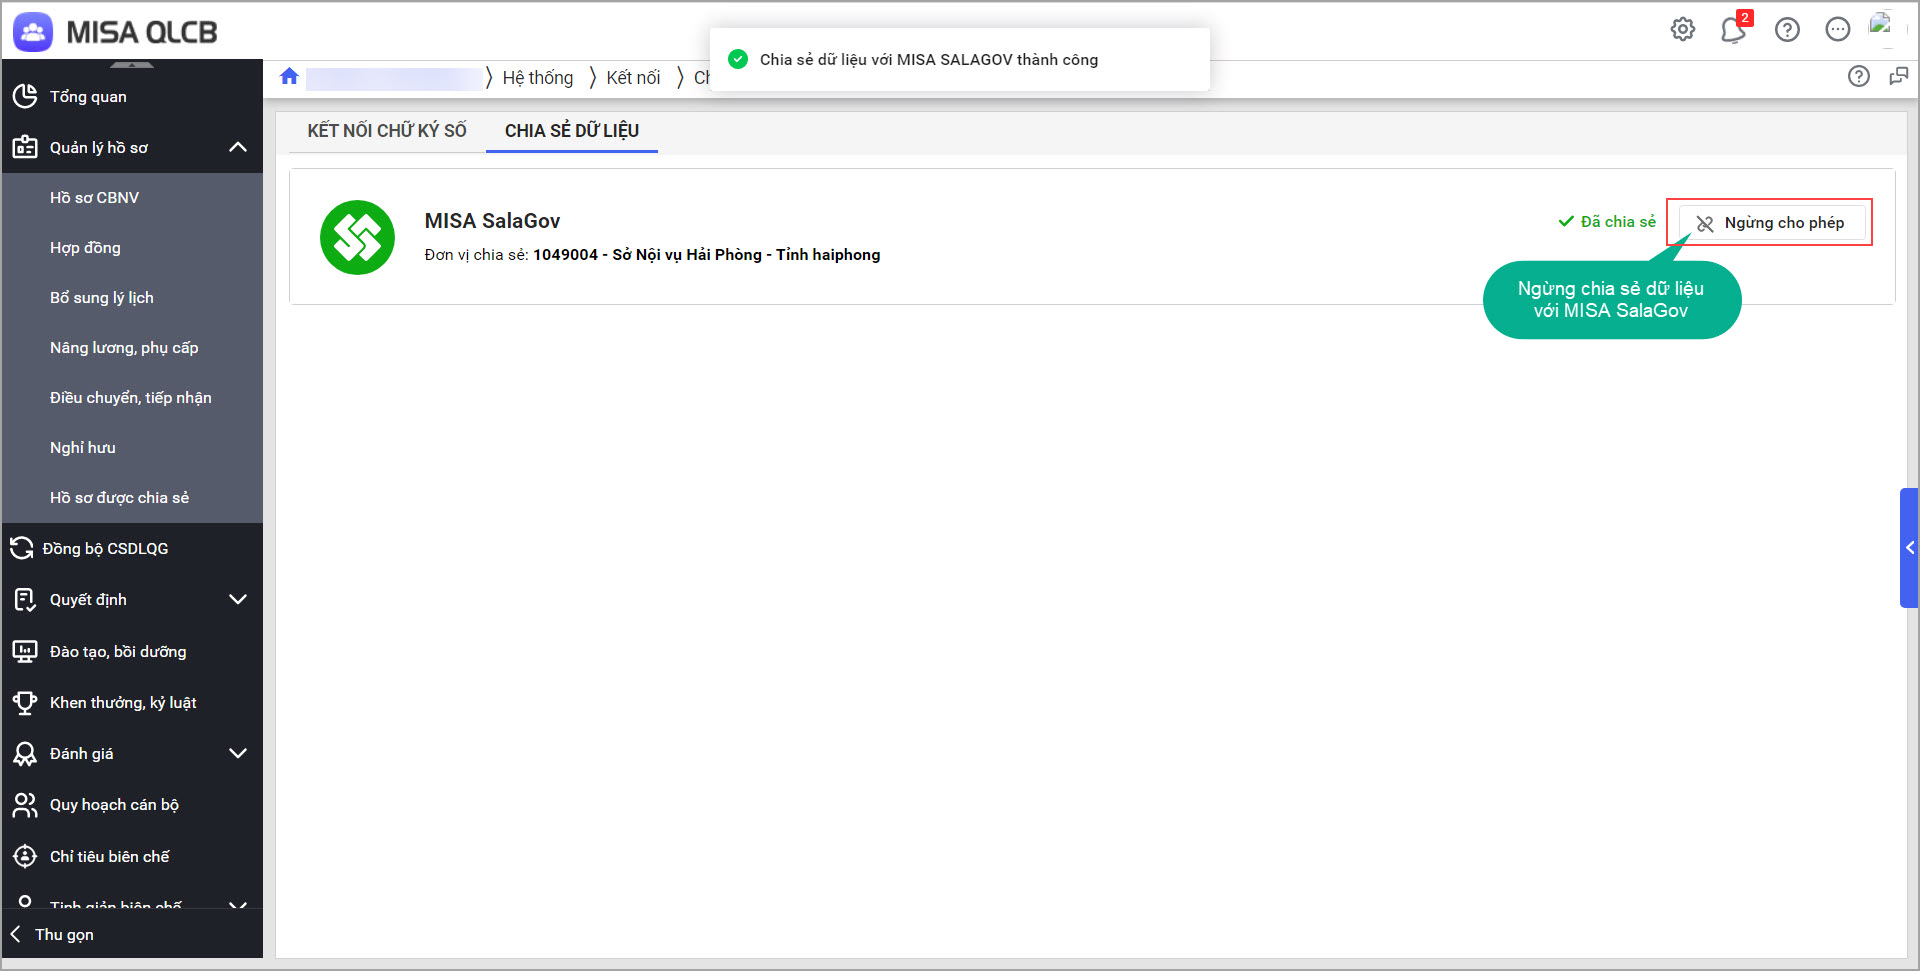Click Ngừng cho phép button
The image size is (1920, 971).
click(1772, 223)
